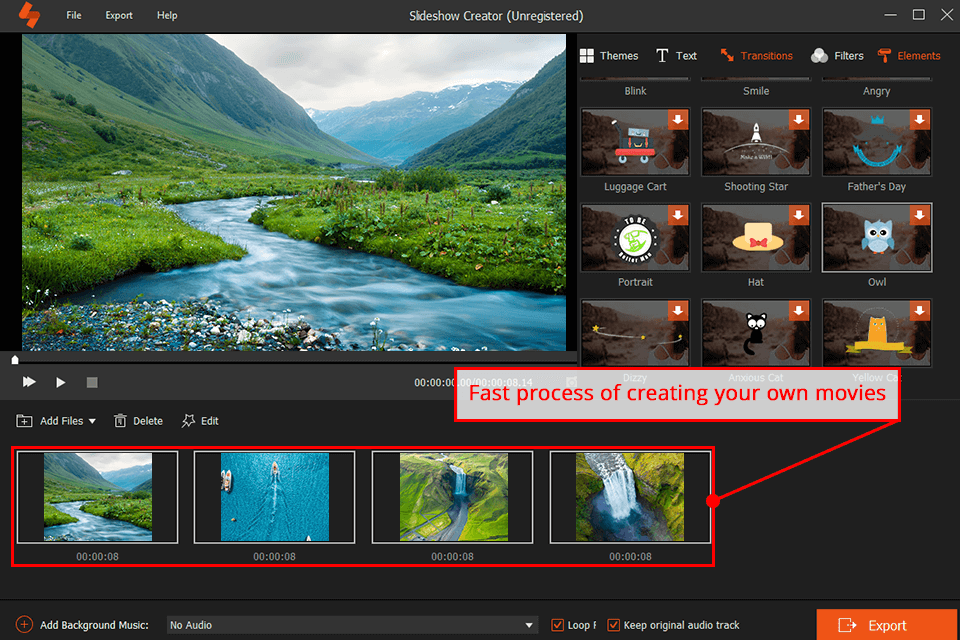Download the Anxious Cat element
The height and width of the screenshot is (640, 960).
point(798,311)
